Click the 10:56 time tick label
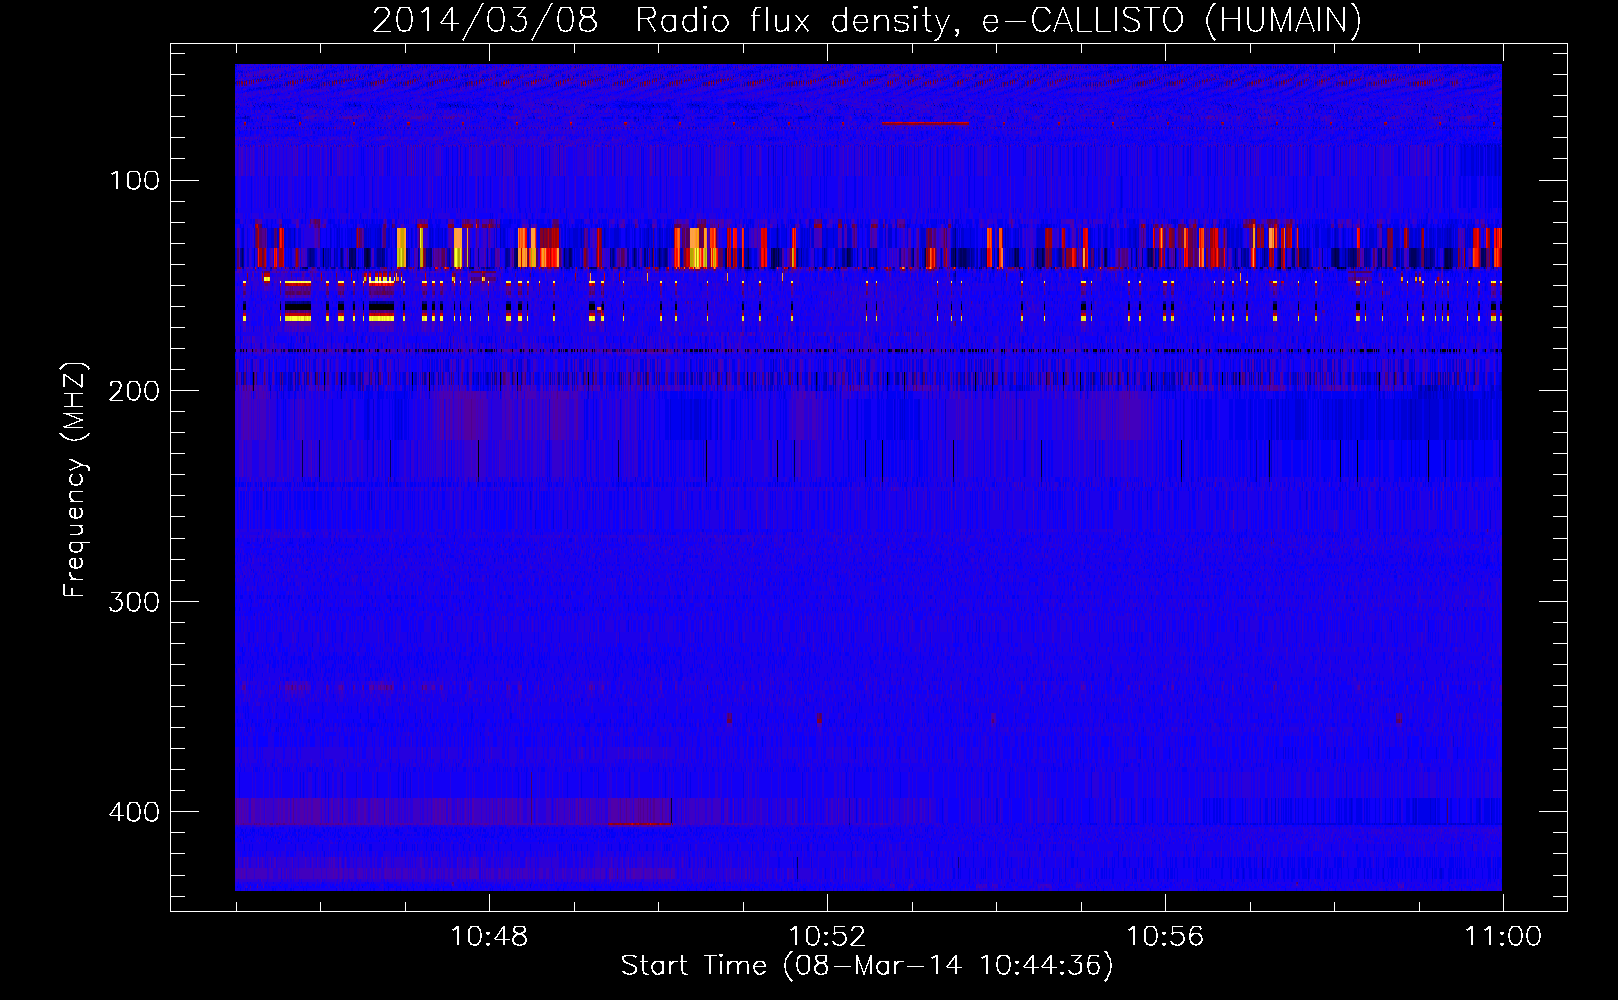The height and width of the screenshot is (1000, 1618). 1165,937
